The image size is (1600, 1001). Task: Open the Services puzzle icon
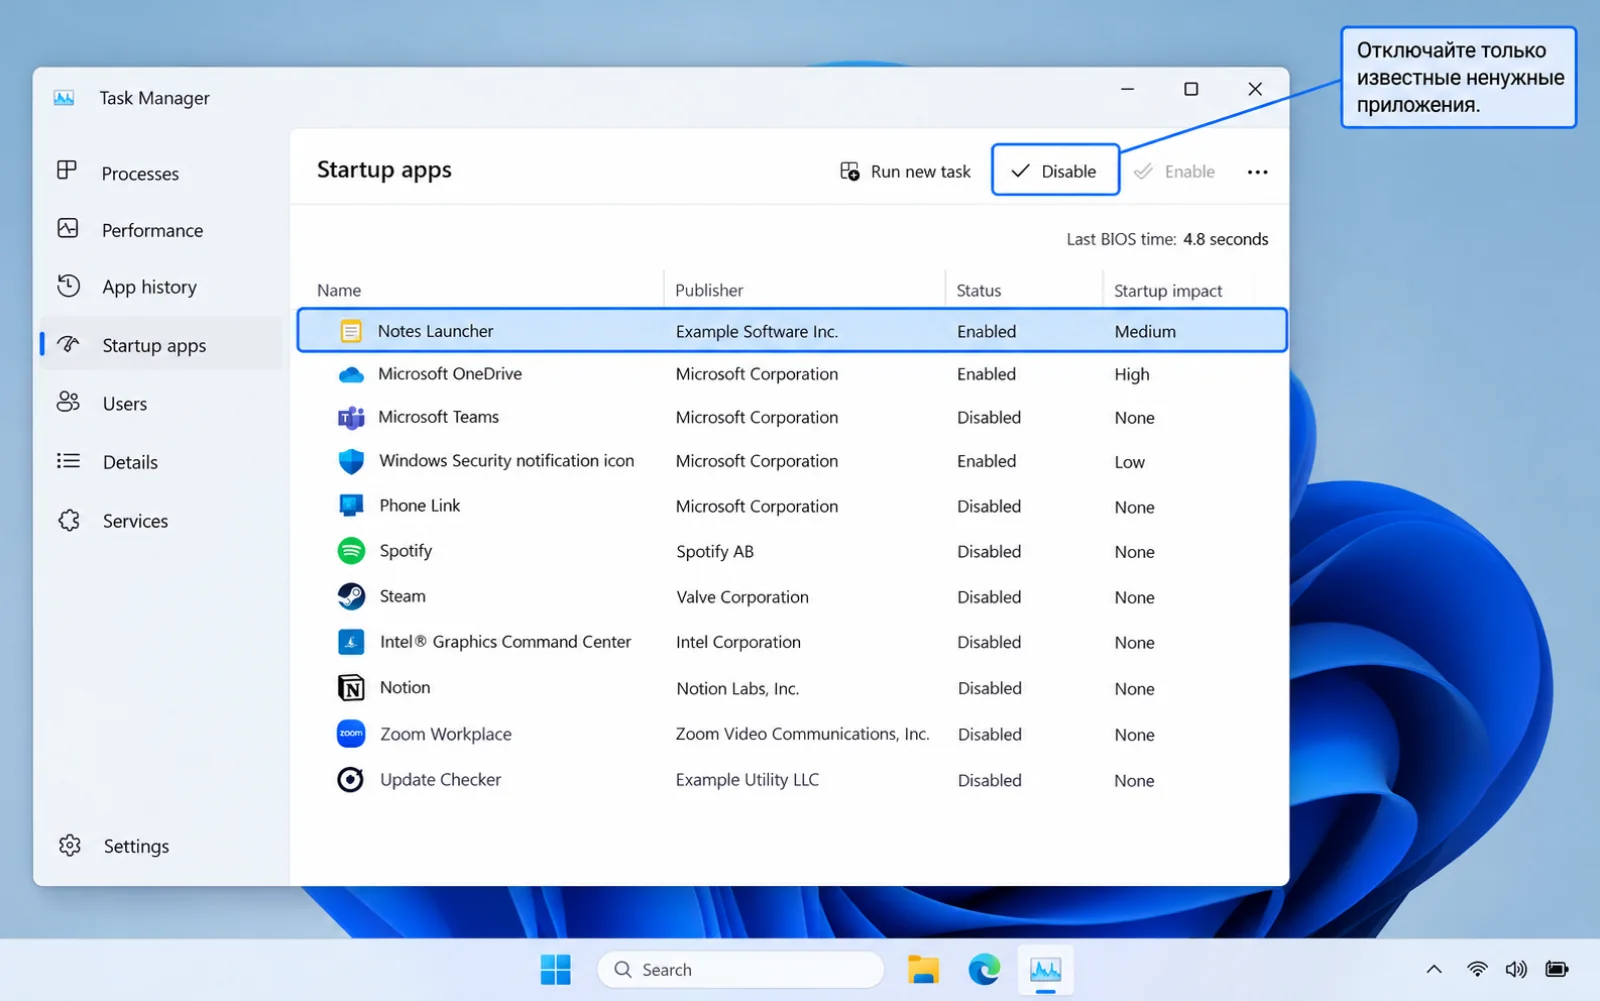pyautogui.click(x=69, y=520)
